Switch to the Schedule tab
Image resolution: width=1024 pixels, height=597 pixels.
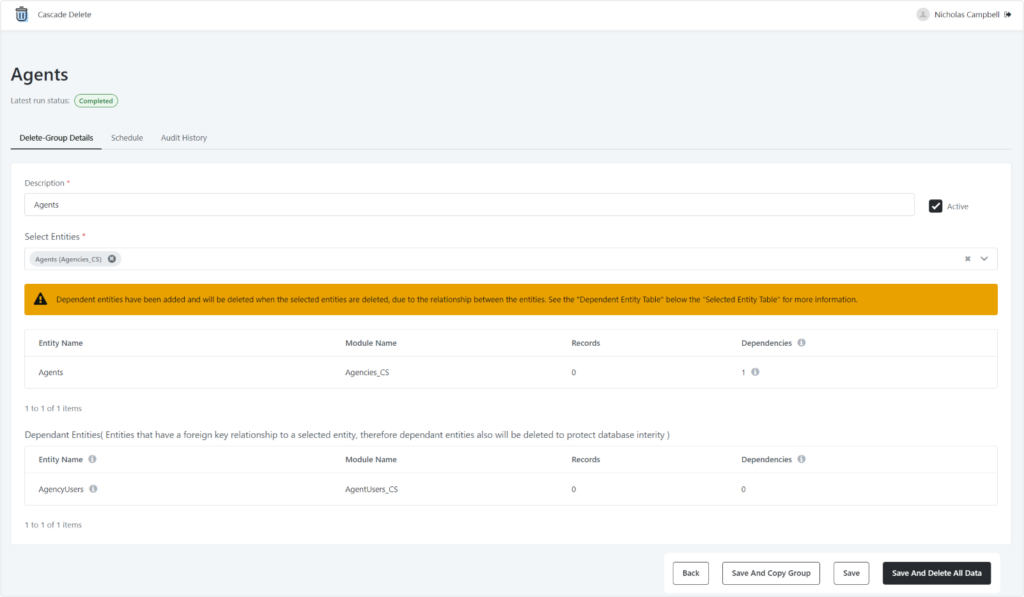127,138
